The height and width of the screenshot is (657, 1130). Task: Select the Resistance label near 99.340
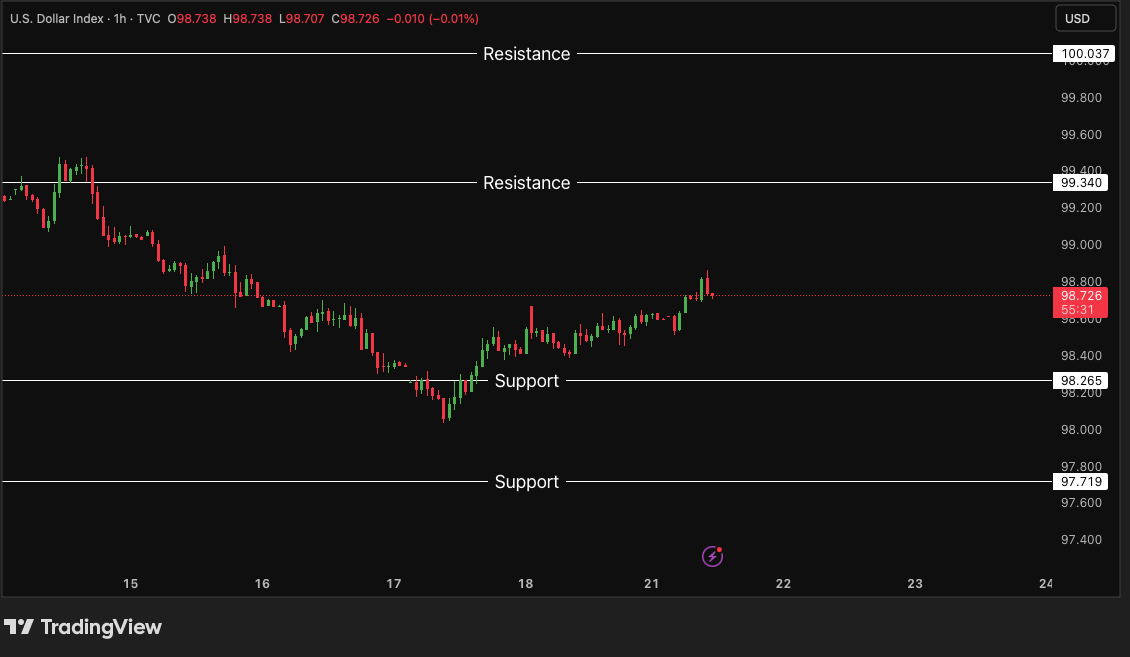(526, 183)
